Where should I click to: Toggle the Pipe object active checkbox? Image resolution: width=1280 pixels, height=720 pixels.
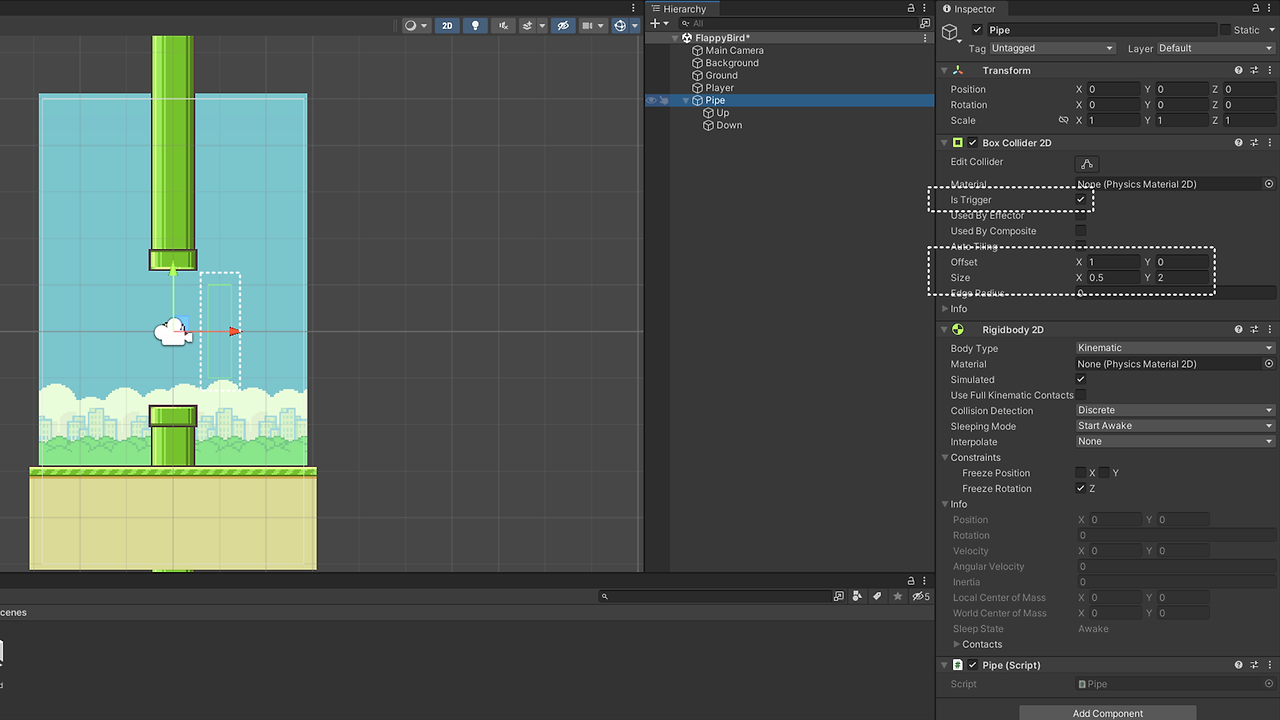pos(977,30)
